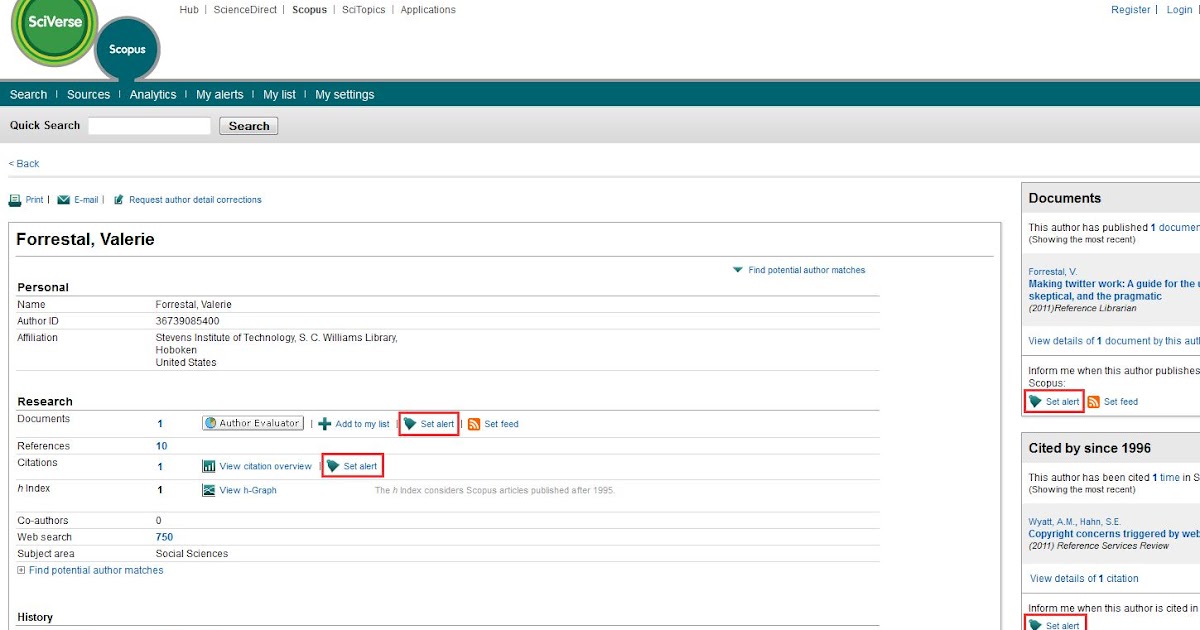The height and width of the screenshot is (630, 1200).
Task: Open the My list navigation tab
Action: coord(279,95)
